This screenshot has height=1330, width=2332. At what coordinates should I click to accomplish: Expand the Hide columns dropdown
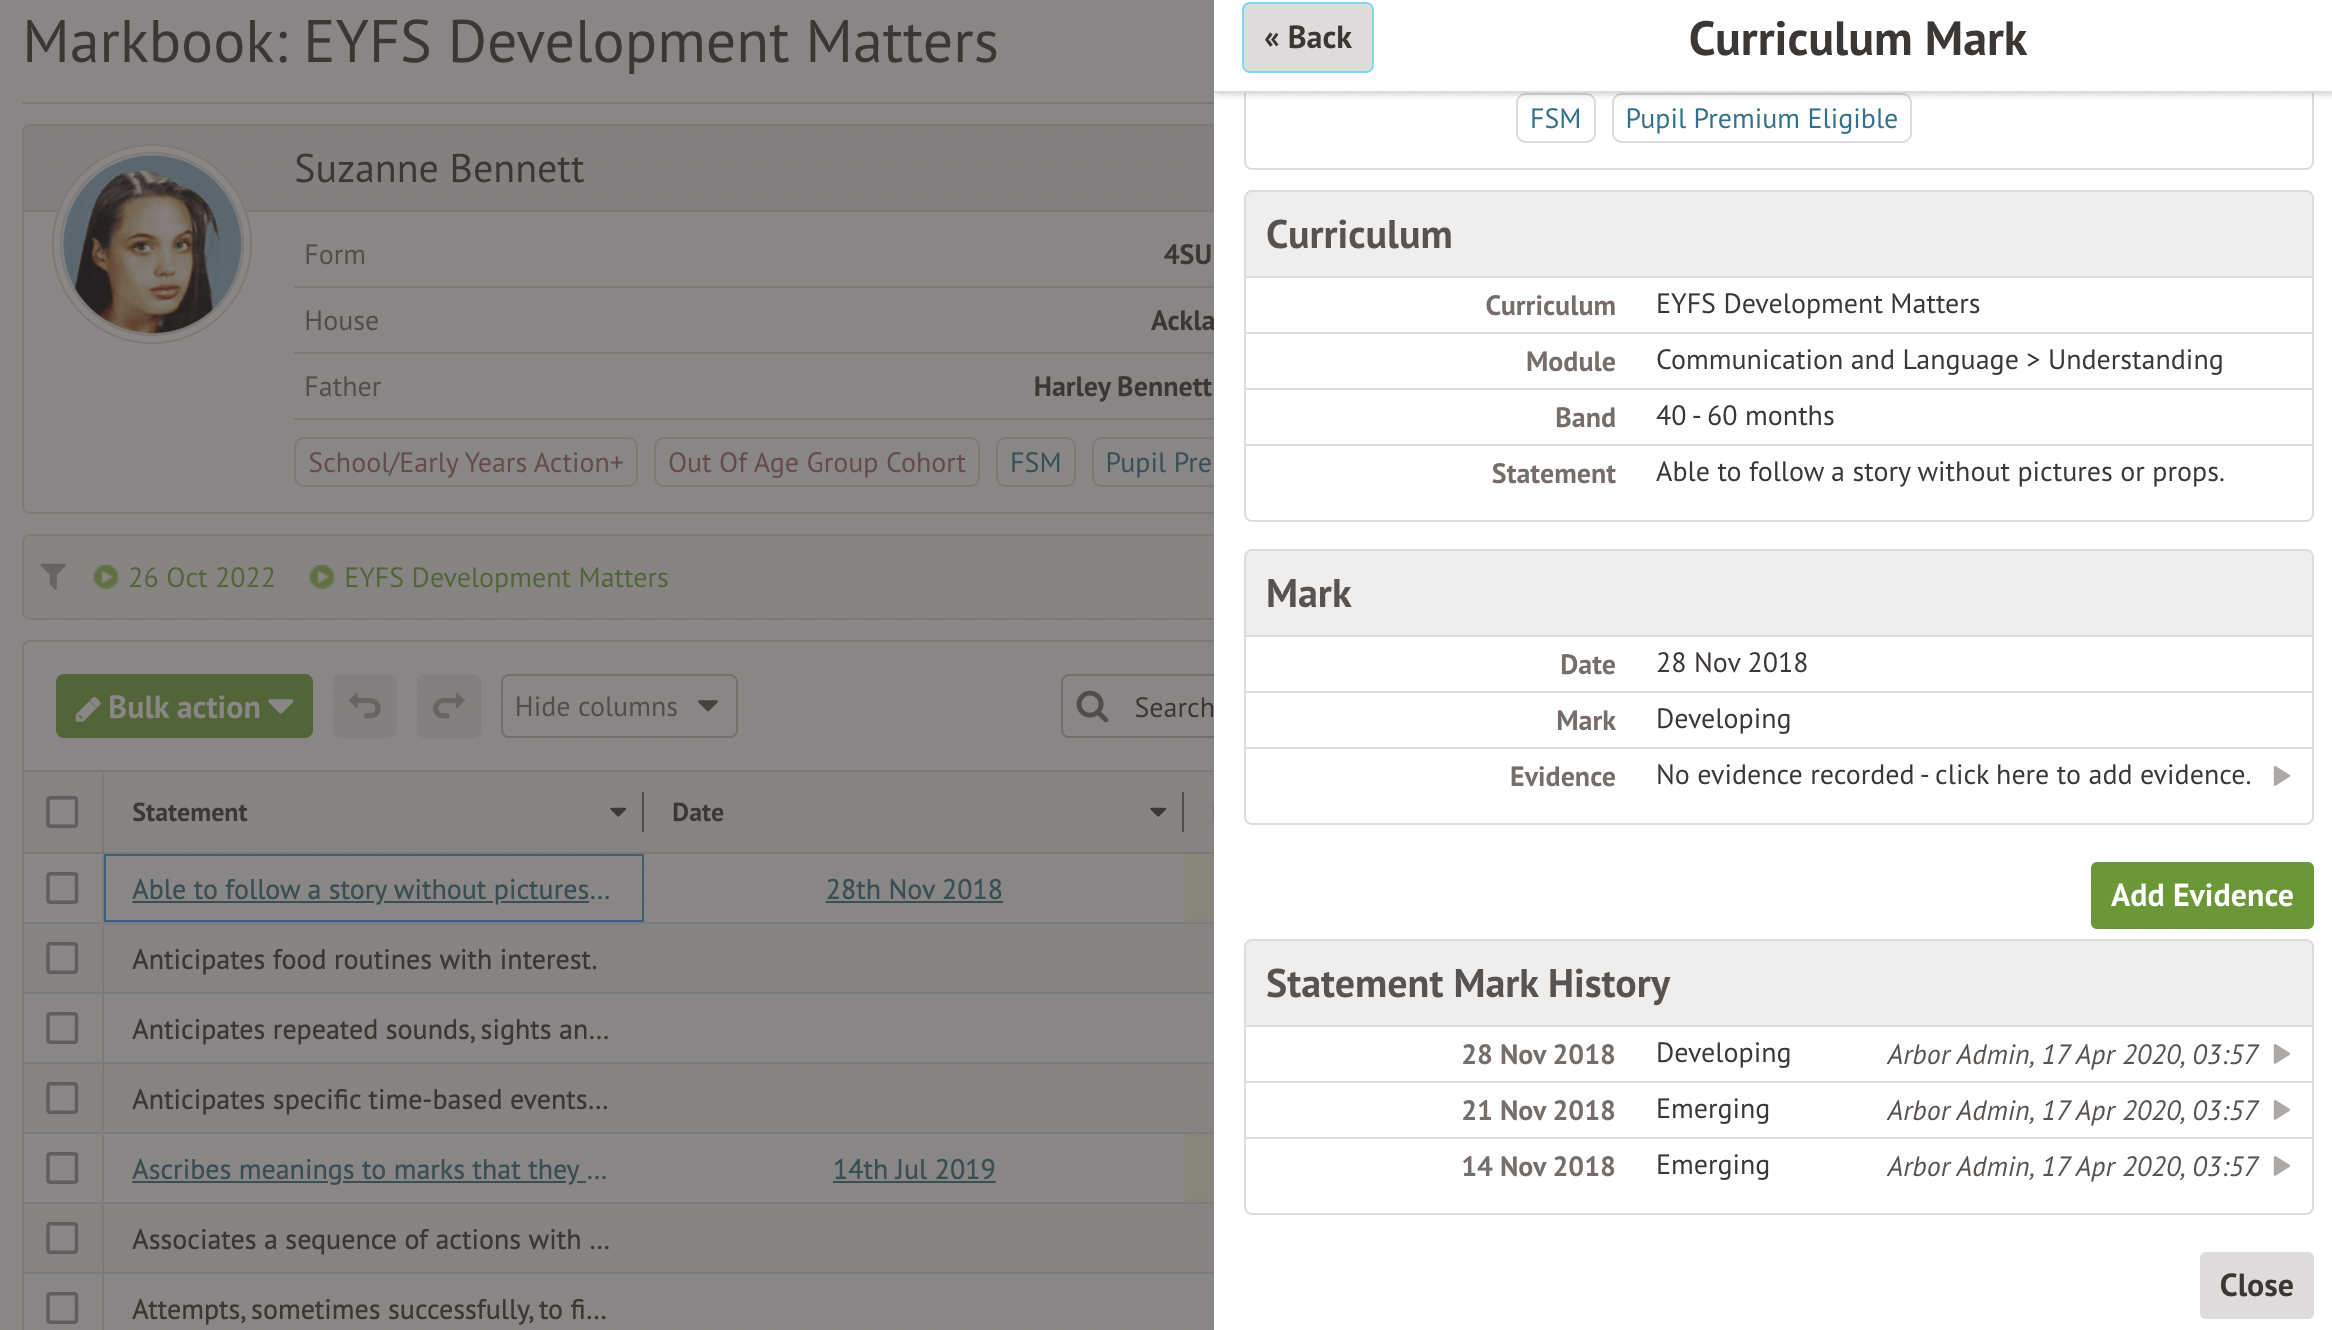pos(618,707)
